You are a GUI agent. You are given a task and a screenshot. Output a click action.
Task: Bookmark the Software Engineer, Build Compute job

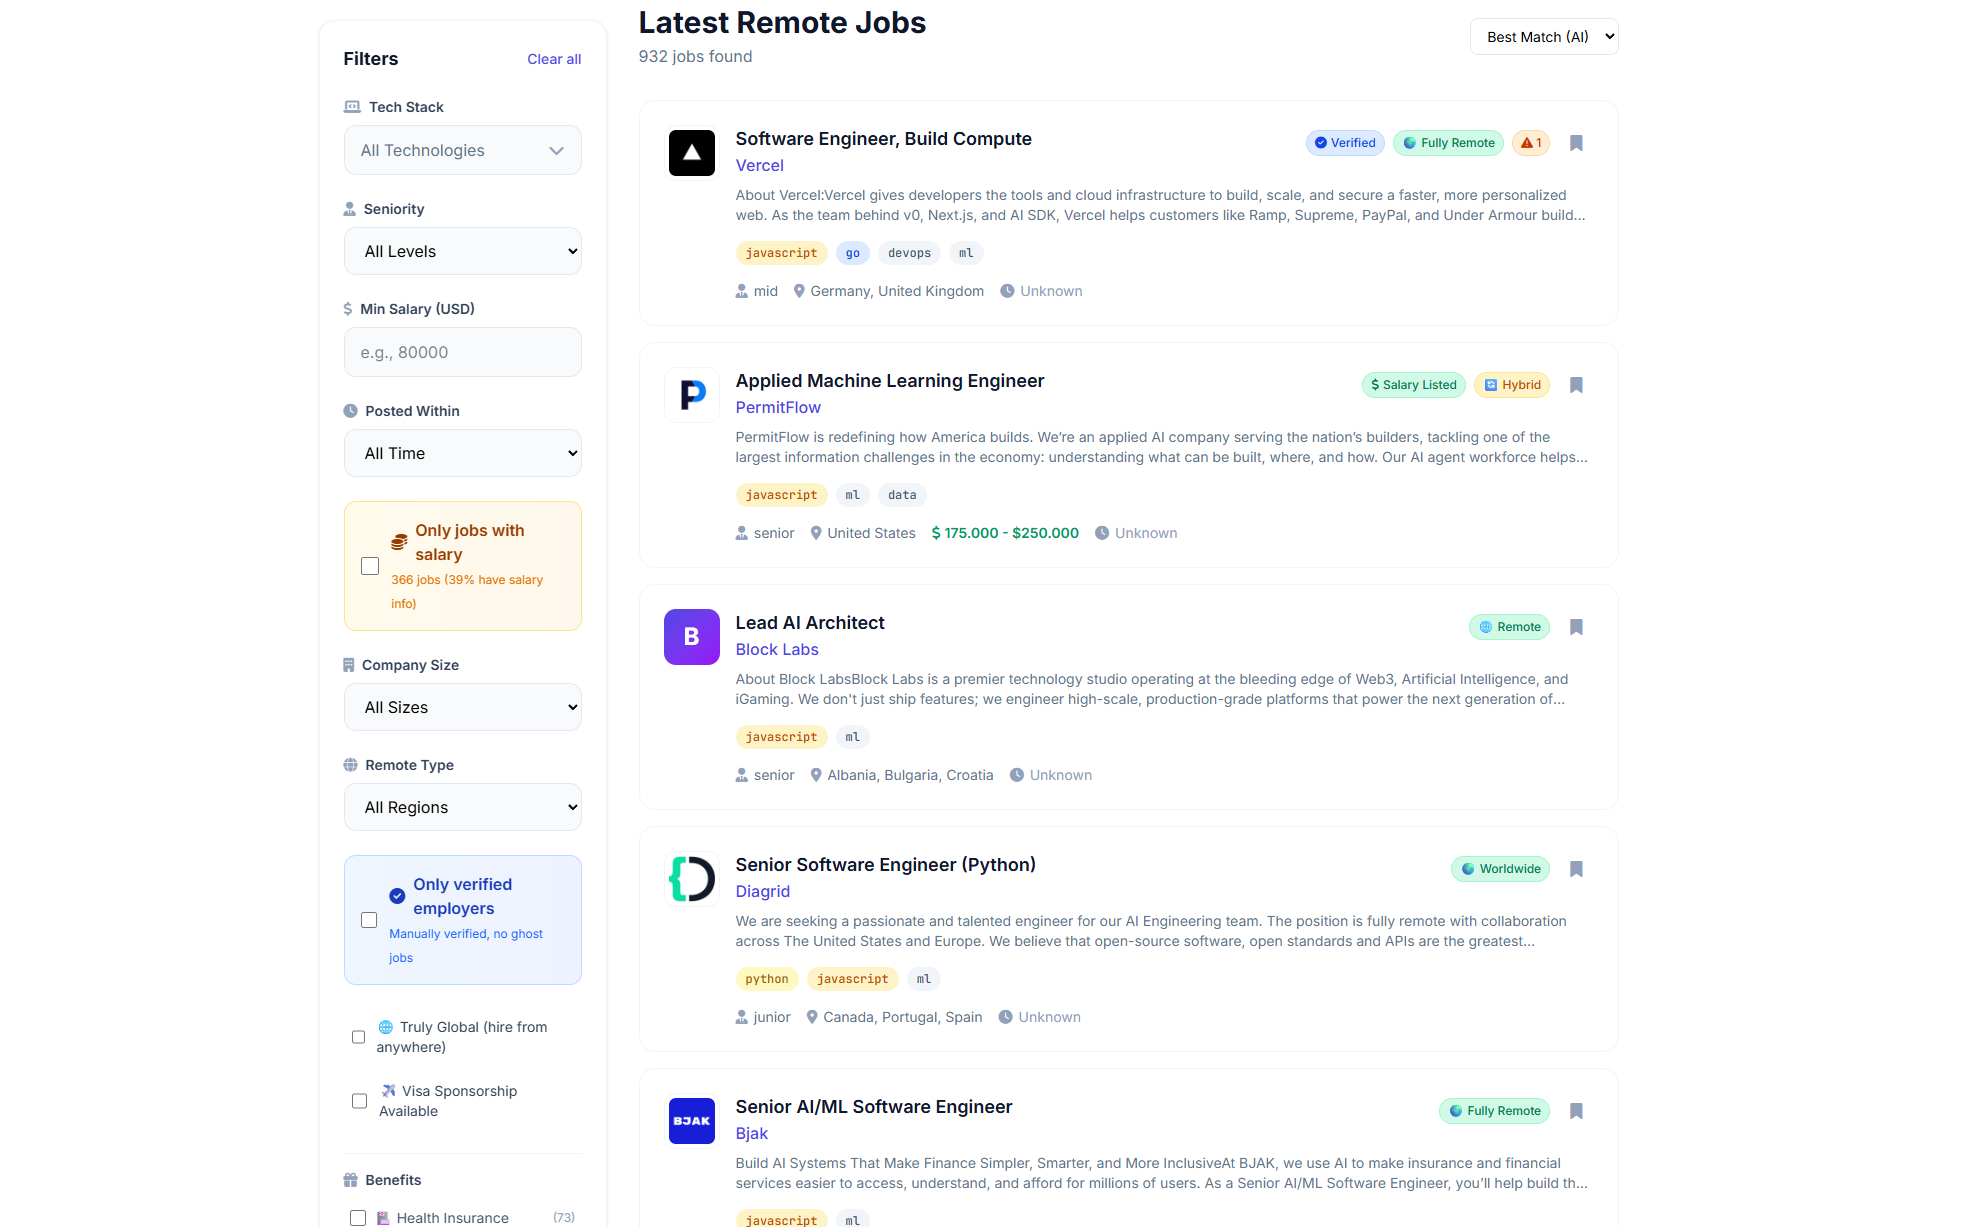point(1576,143)
